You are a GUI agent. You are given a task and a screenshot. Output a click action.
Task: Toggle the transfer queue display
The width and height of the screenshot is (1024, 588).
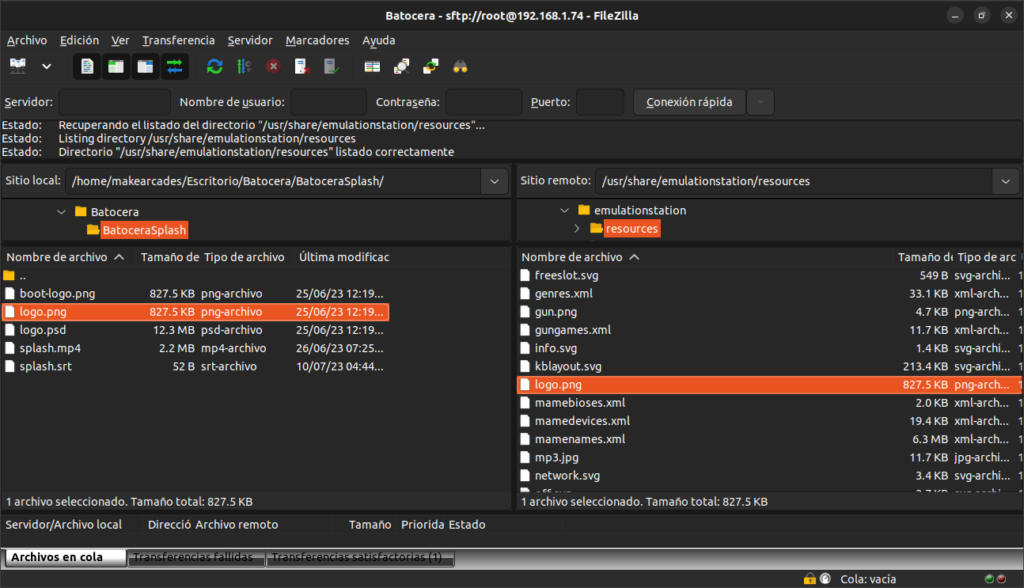point(174,66)
